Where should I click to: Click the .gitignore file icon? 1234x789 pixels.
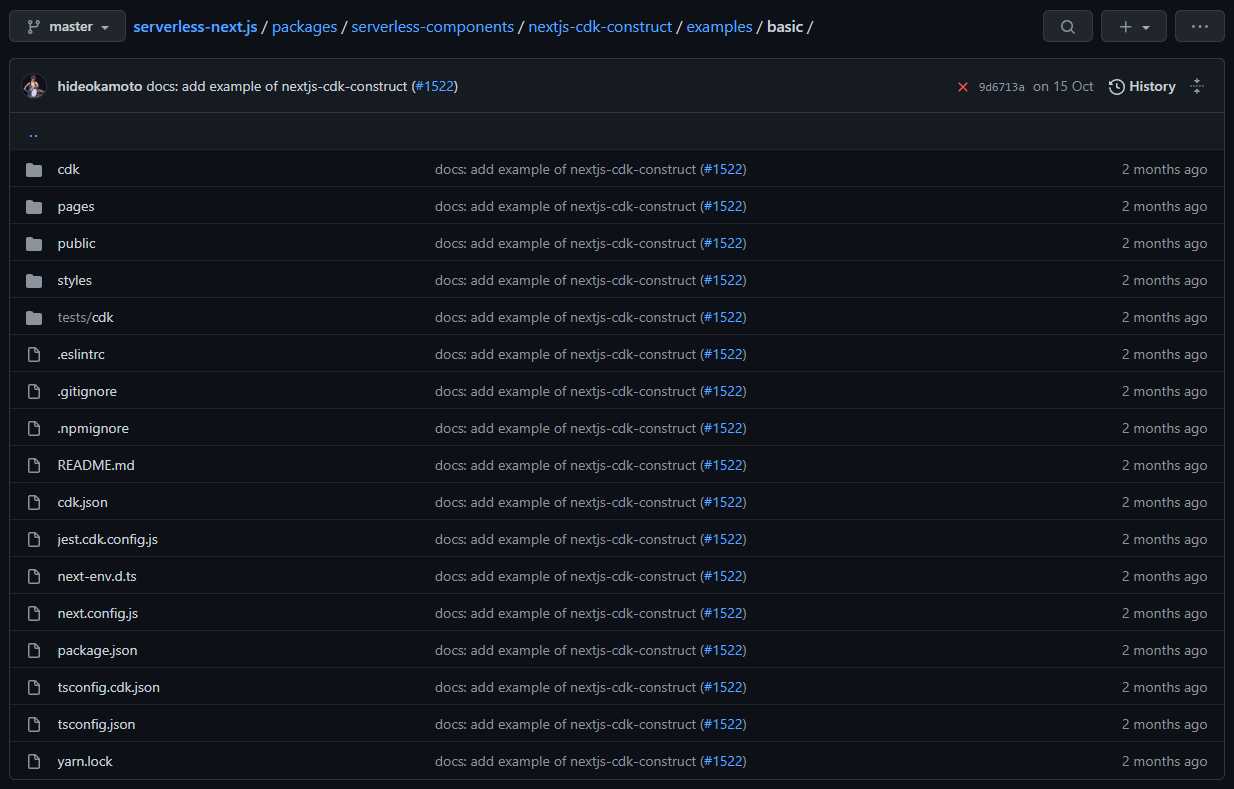34,391
